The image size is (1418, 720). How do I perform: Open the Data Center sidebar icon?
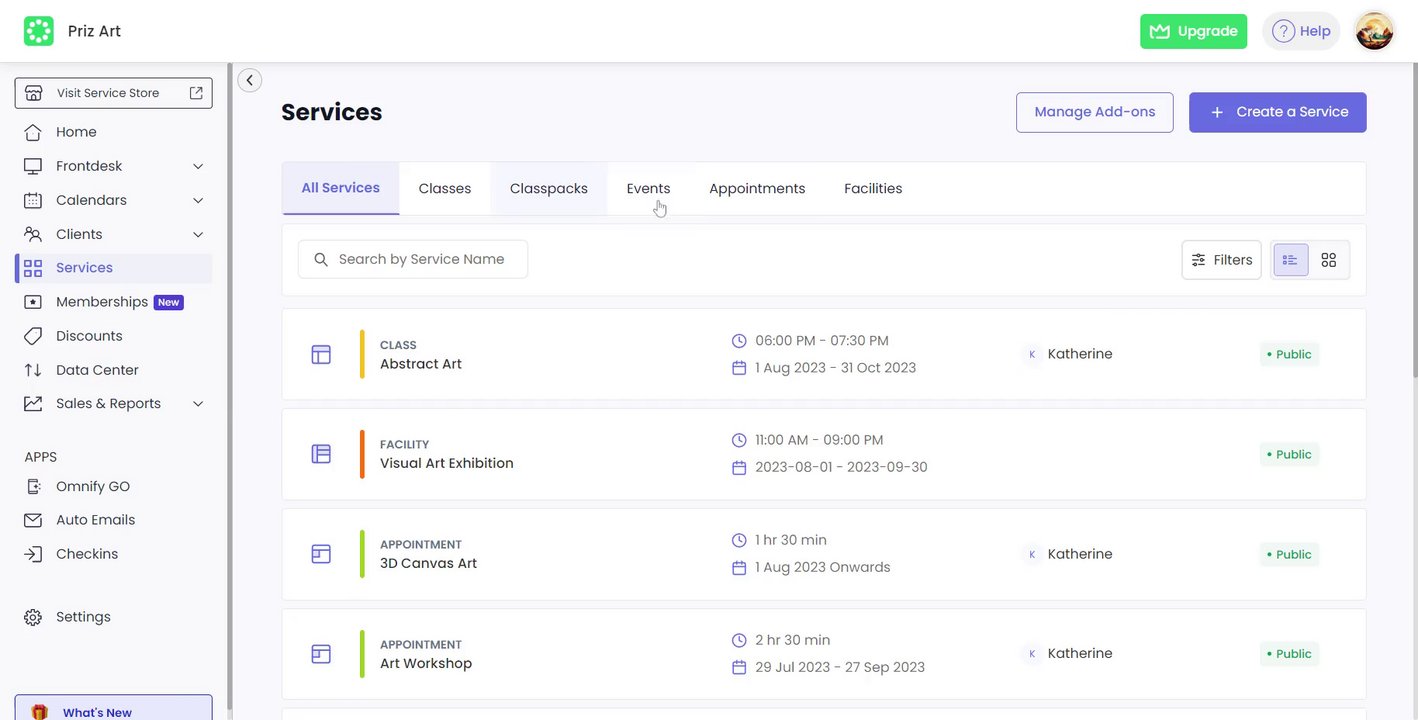(x=33, y=370)
